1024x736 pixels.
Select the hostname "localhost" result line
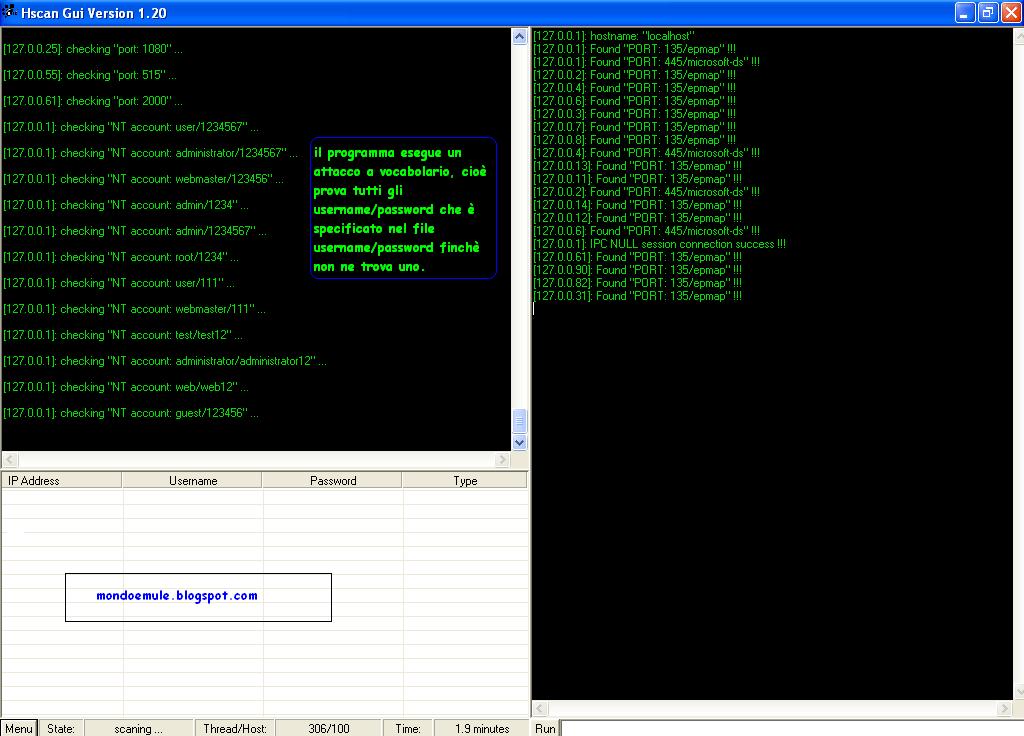[x=614, y=36]
